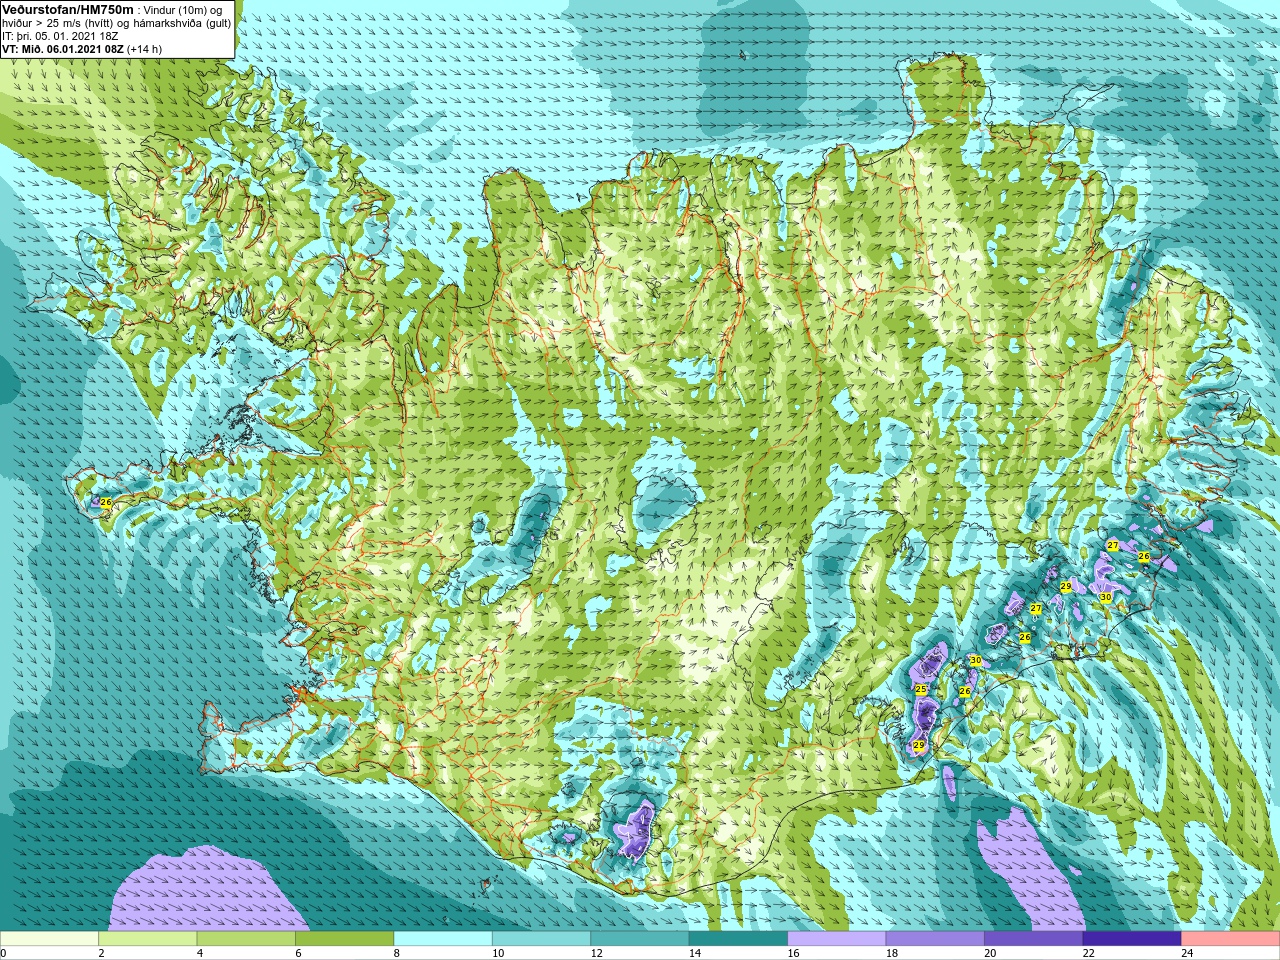Click the legend scale number 20

click(990, 953)
